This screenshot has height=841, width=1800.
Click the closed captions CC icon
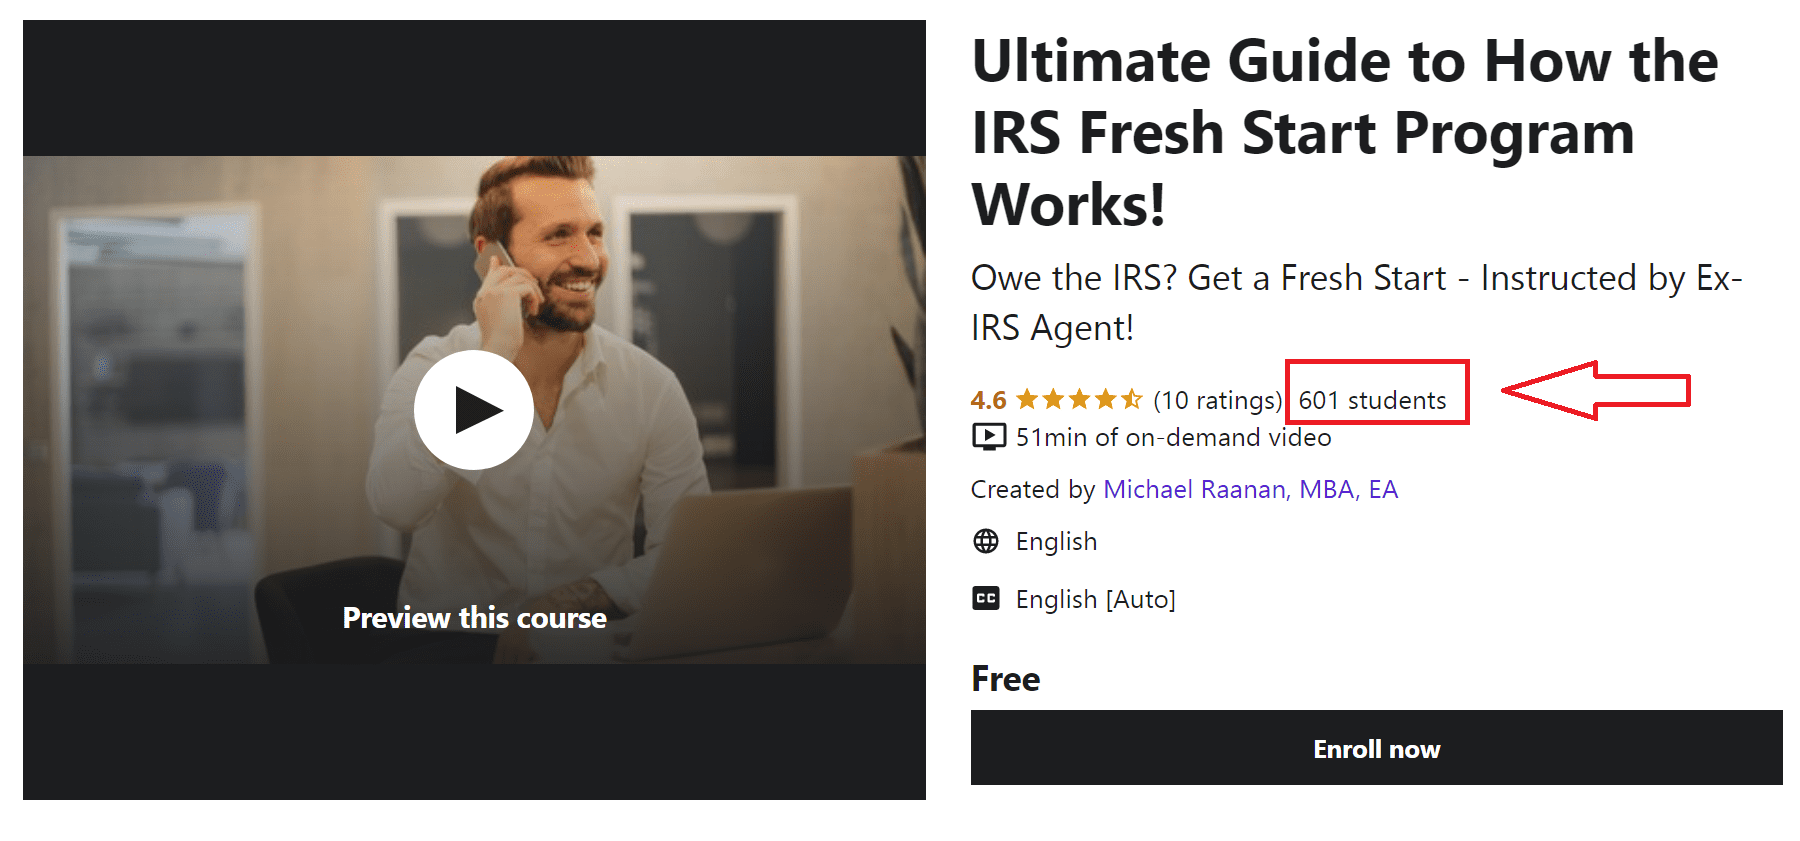(x=986, y=598)
